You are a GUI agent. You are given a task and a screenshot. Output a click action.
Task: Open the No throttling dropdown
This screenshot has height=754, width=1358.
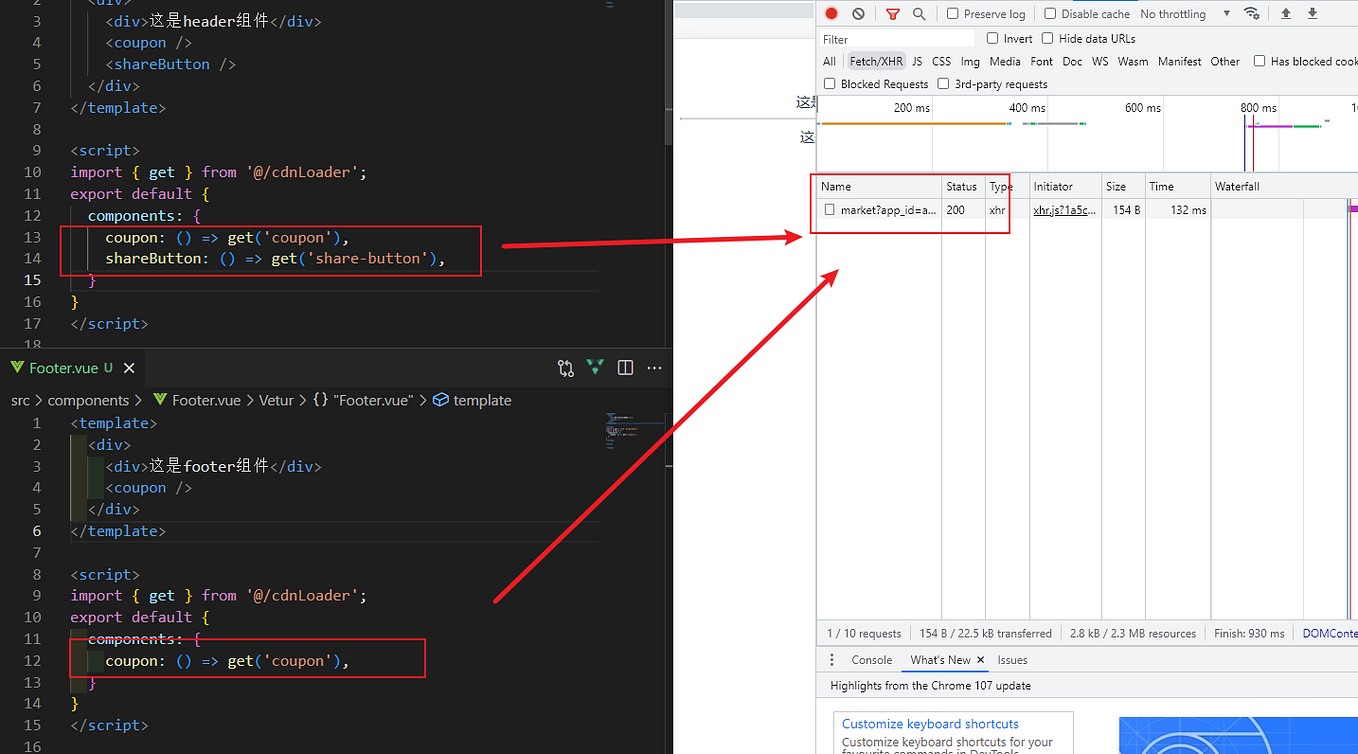click(x=1185, y=14)
